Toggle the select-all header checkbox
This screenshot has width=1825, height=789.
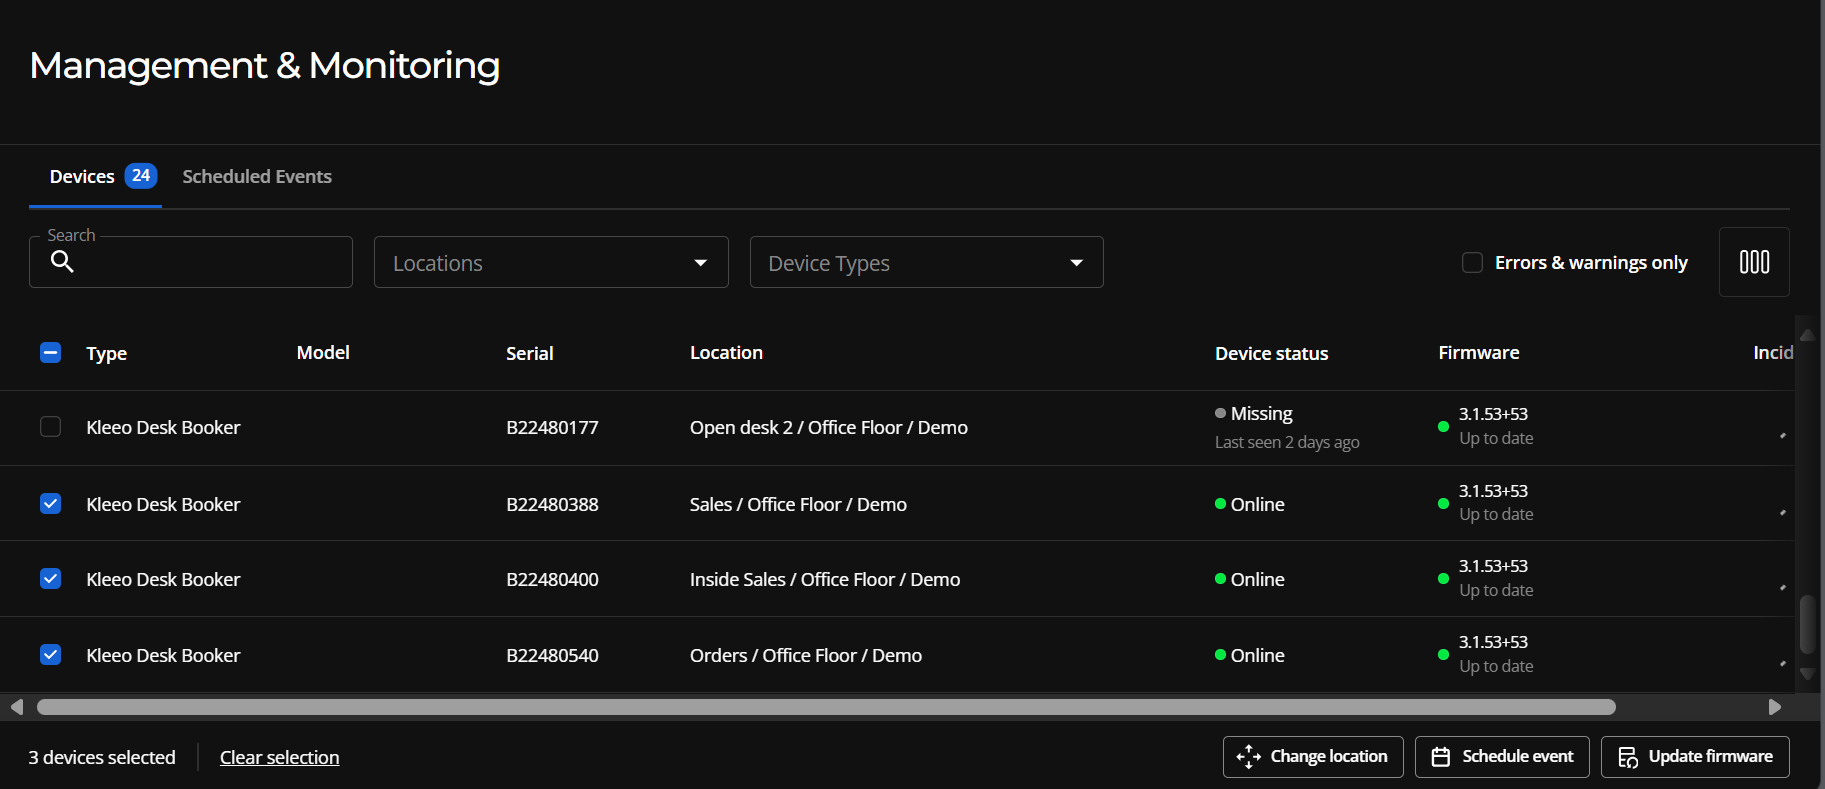(x=50, y=352)
